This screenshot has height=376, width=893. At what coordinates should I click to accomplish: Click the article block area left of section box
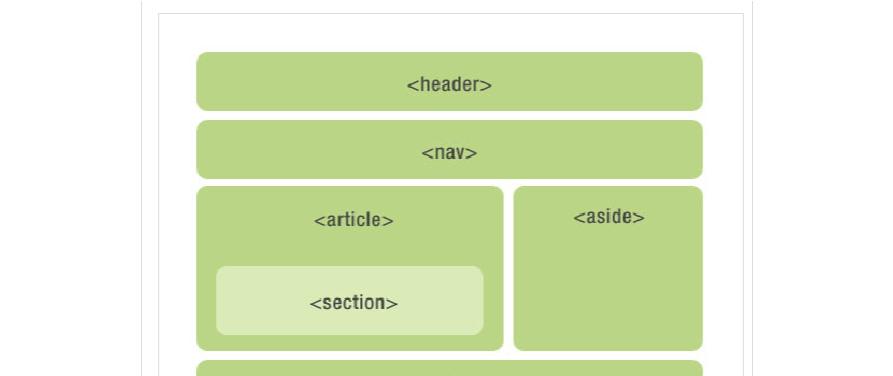[x=206, y=300]
